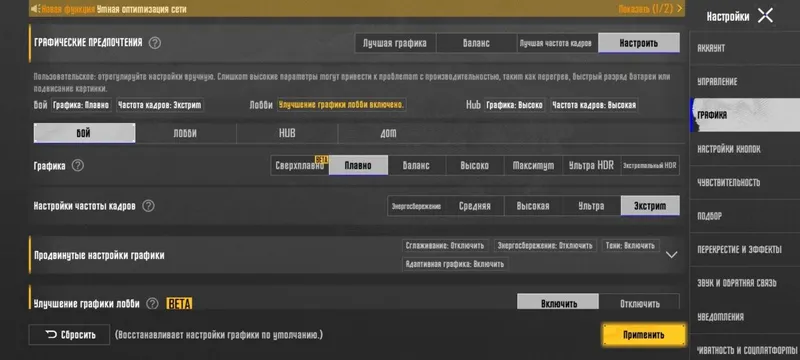Open help for Графические предпочтения
The height and width of the screenshot is (360, 800).
(155, 43)
